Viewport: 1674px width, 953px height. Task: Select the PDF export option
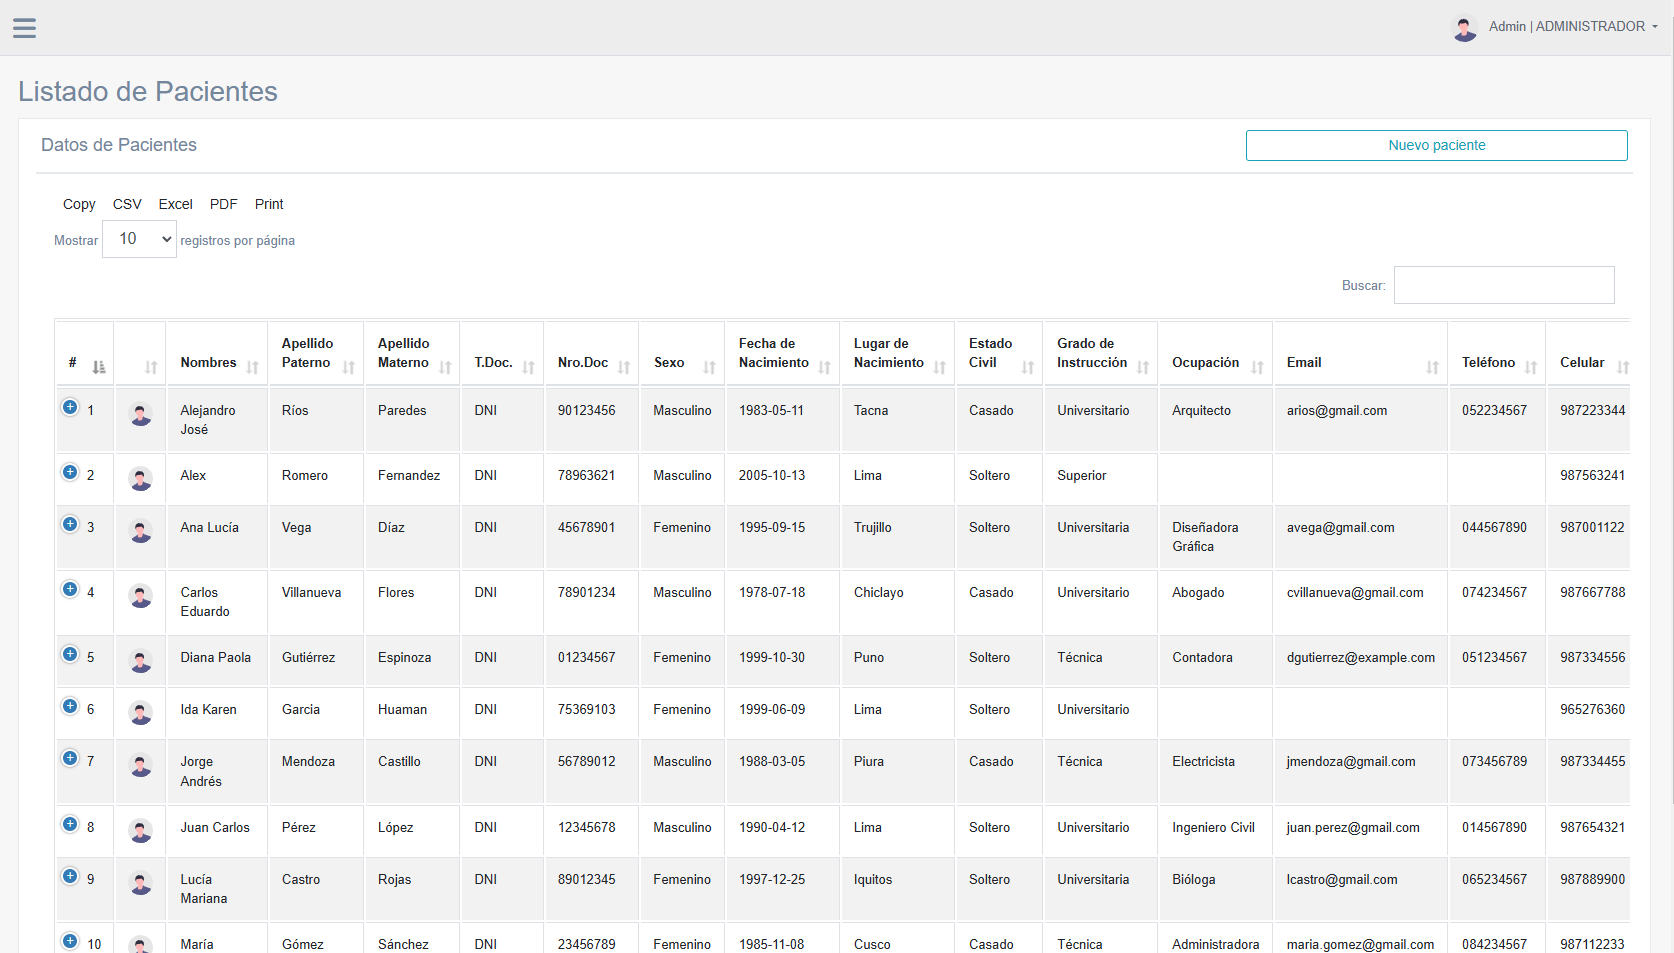pos(223,204)
